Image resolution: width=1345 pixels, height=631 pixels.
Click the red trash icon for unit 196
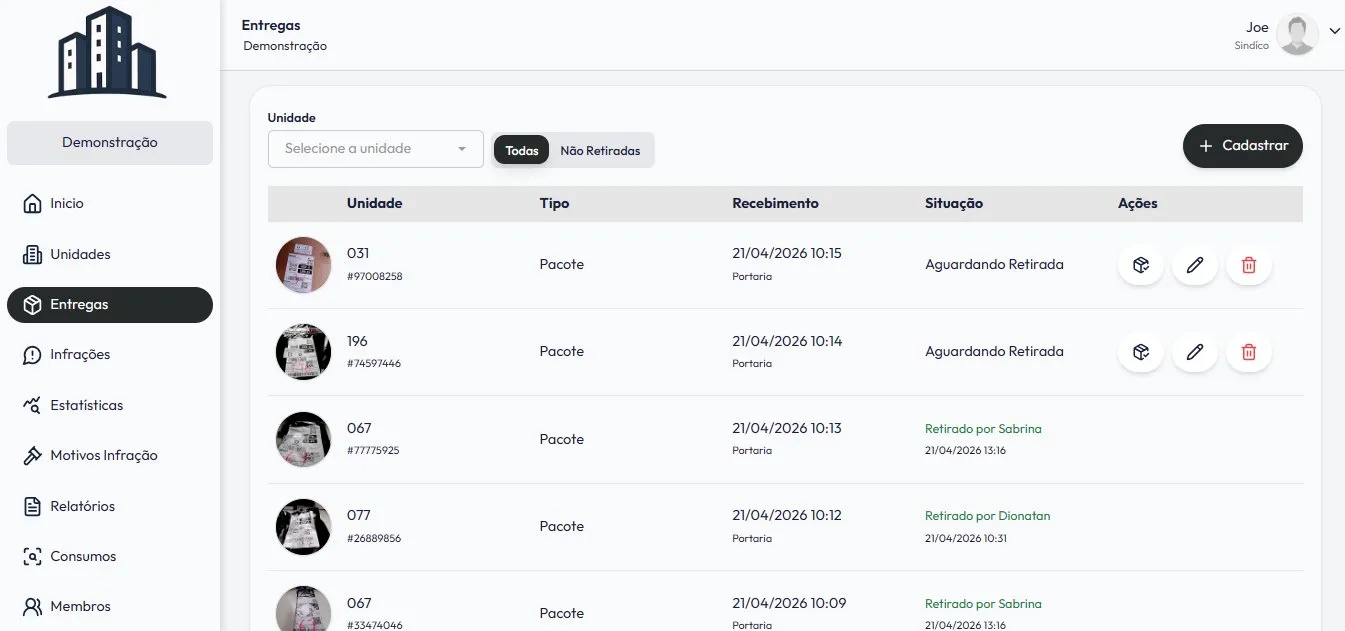[1248, 352]
